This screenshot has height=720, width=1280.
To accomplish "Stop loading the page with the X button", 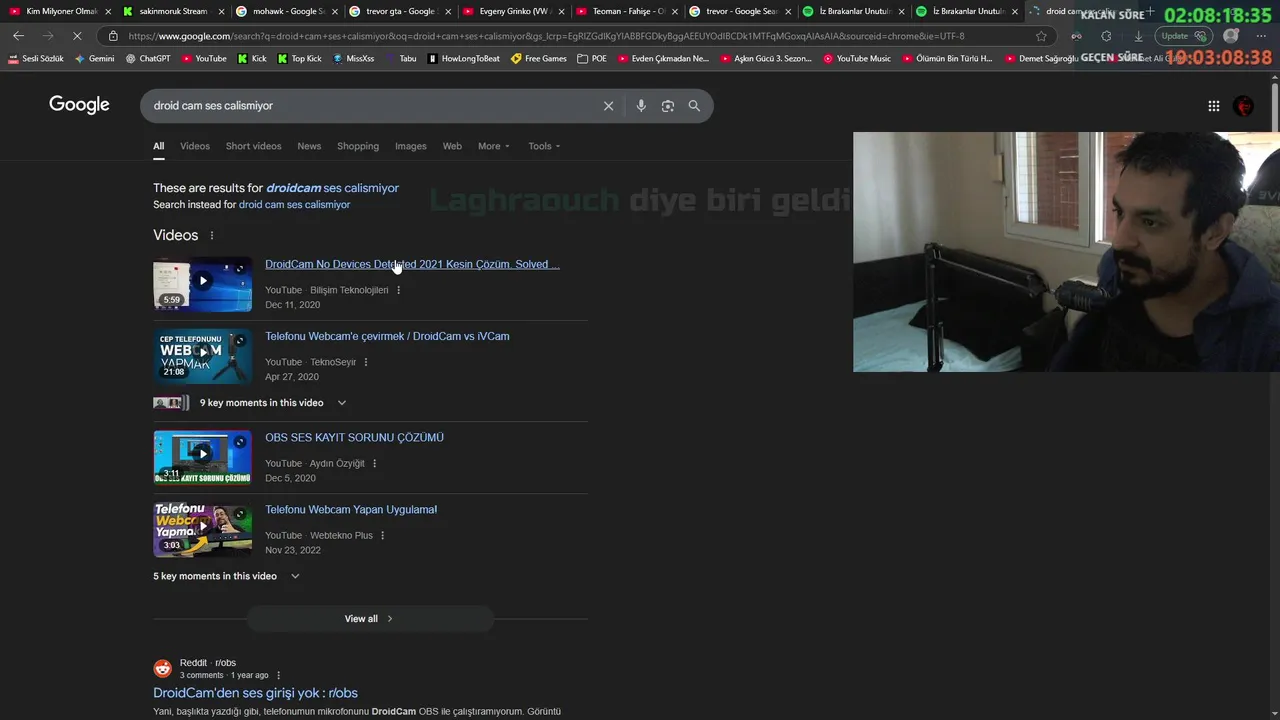I will [77, 36].
